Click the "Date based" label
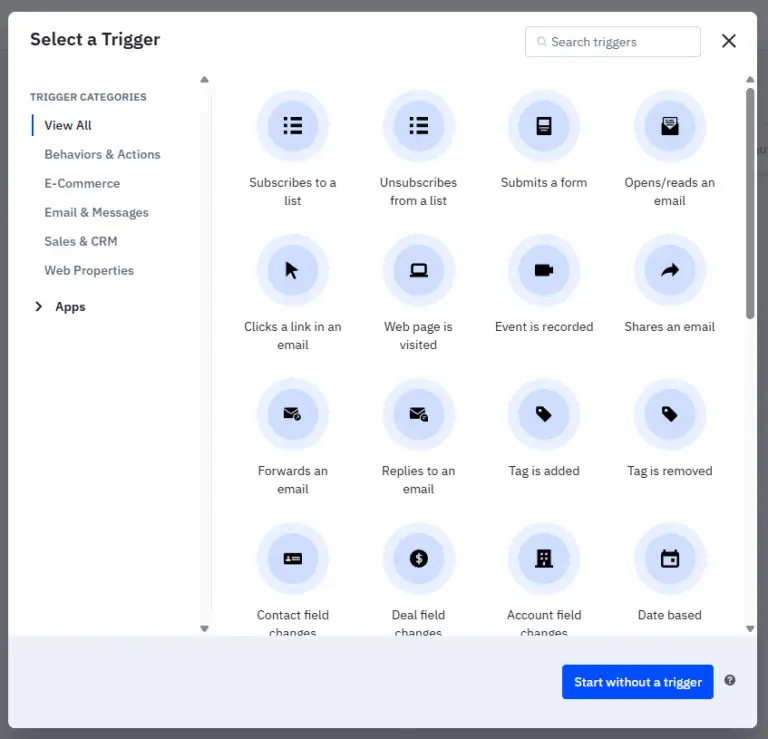 pyautogui.click(x=670, y=615)
